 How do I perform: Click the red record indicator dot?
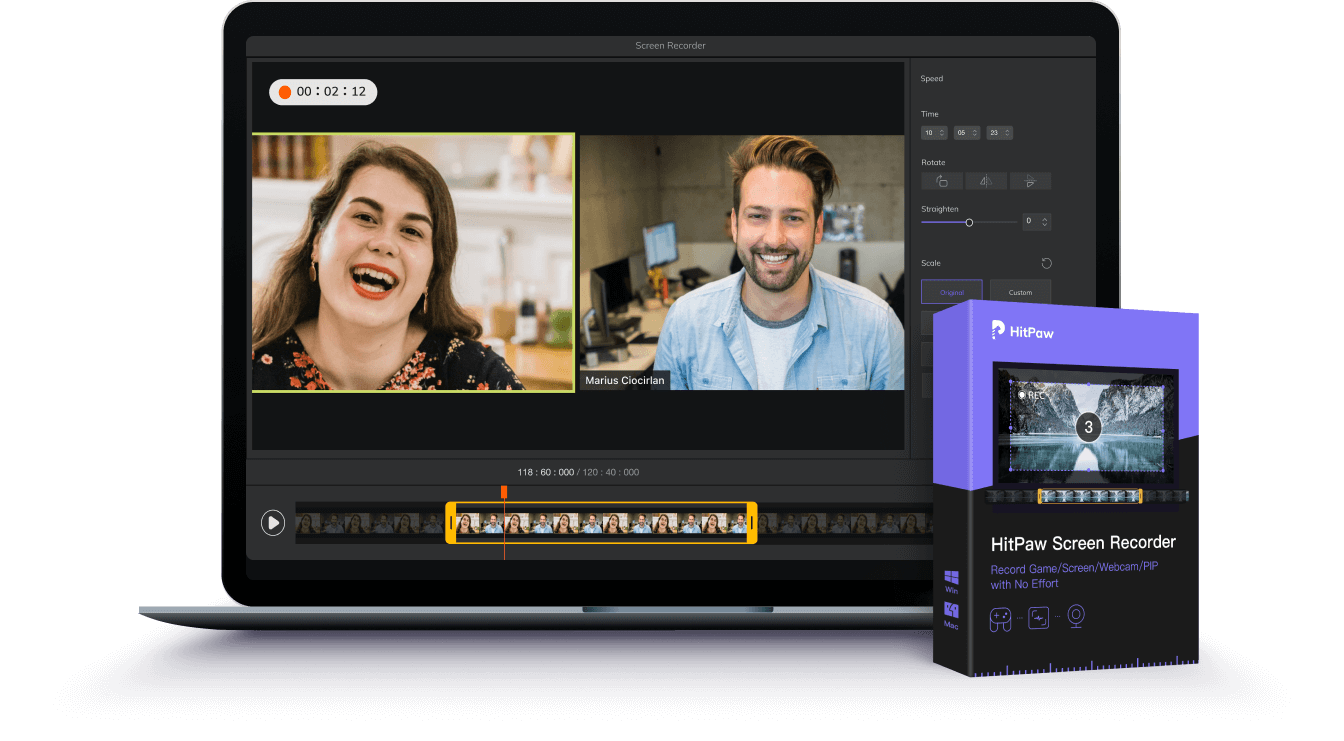(286, 91)
